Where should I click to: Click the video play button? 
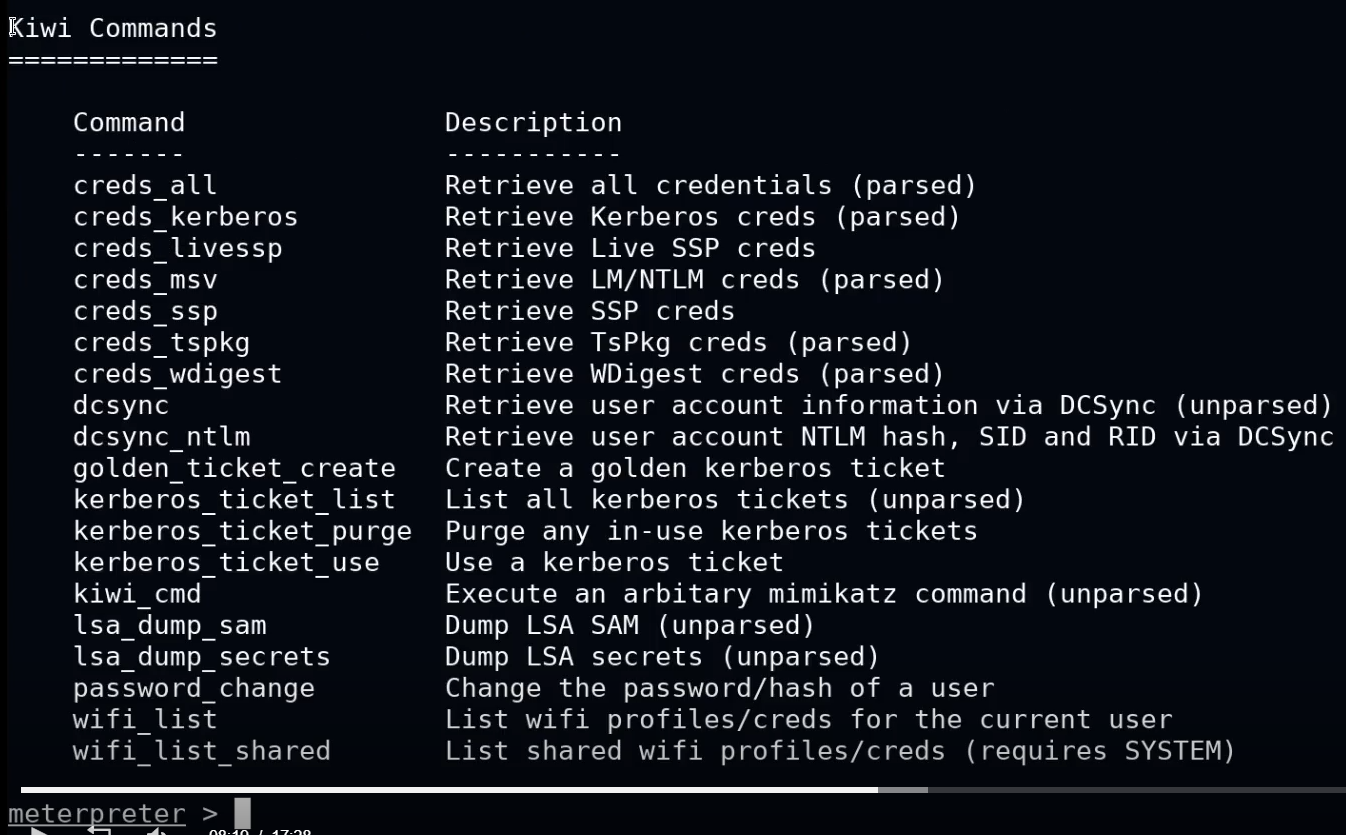coord(38,830)
